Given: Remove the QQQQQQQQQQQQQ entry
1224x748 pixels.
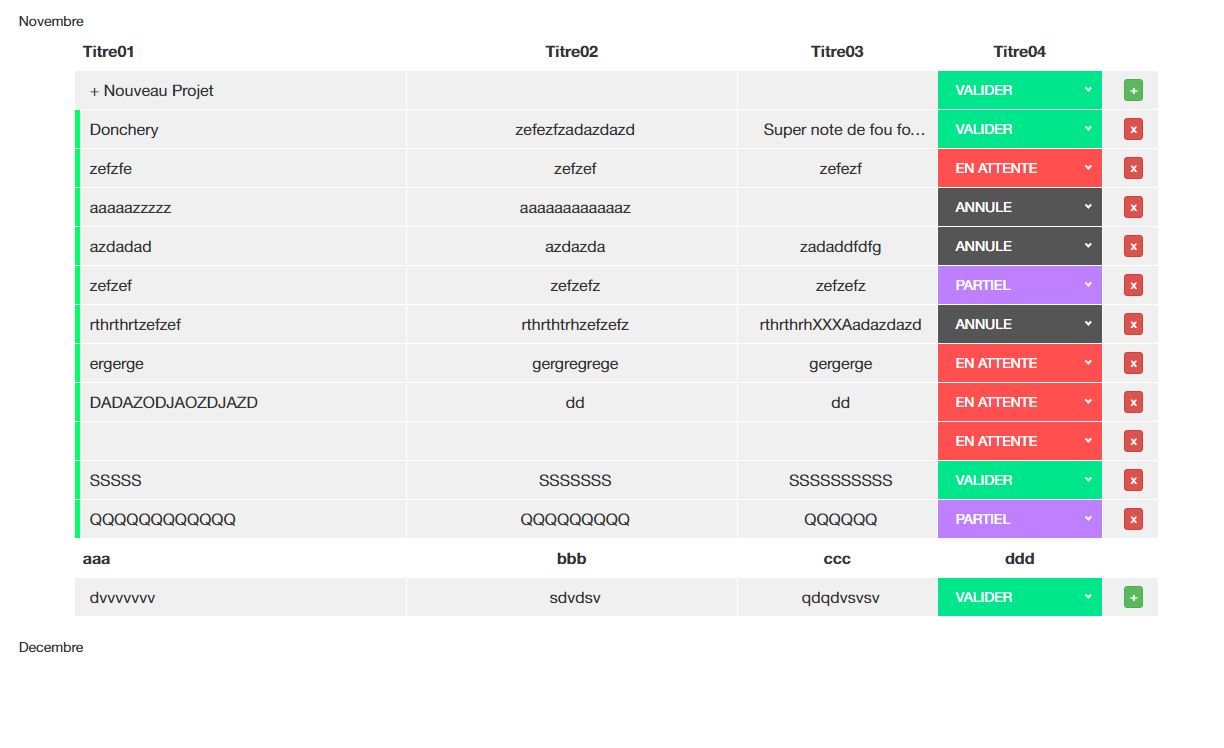Looking at the screenshot, I should coord(1132,519).
